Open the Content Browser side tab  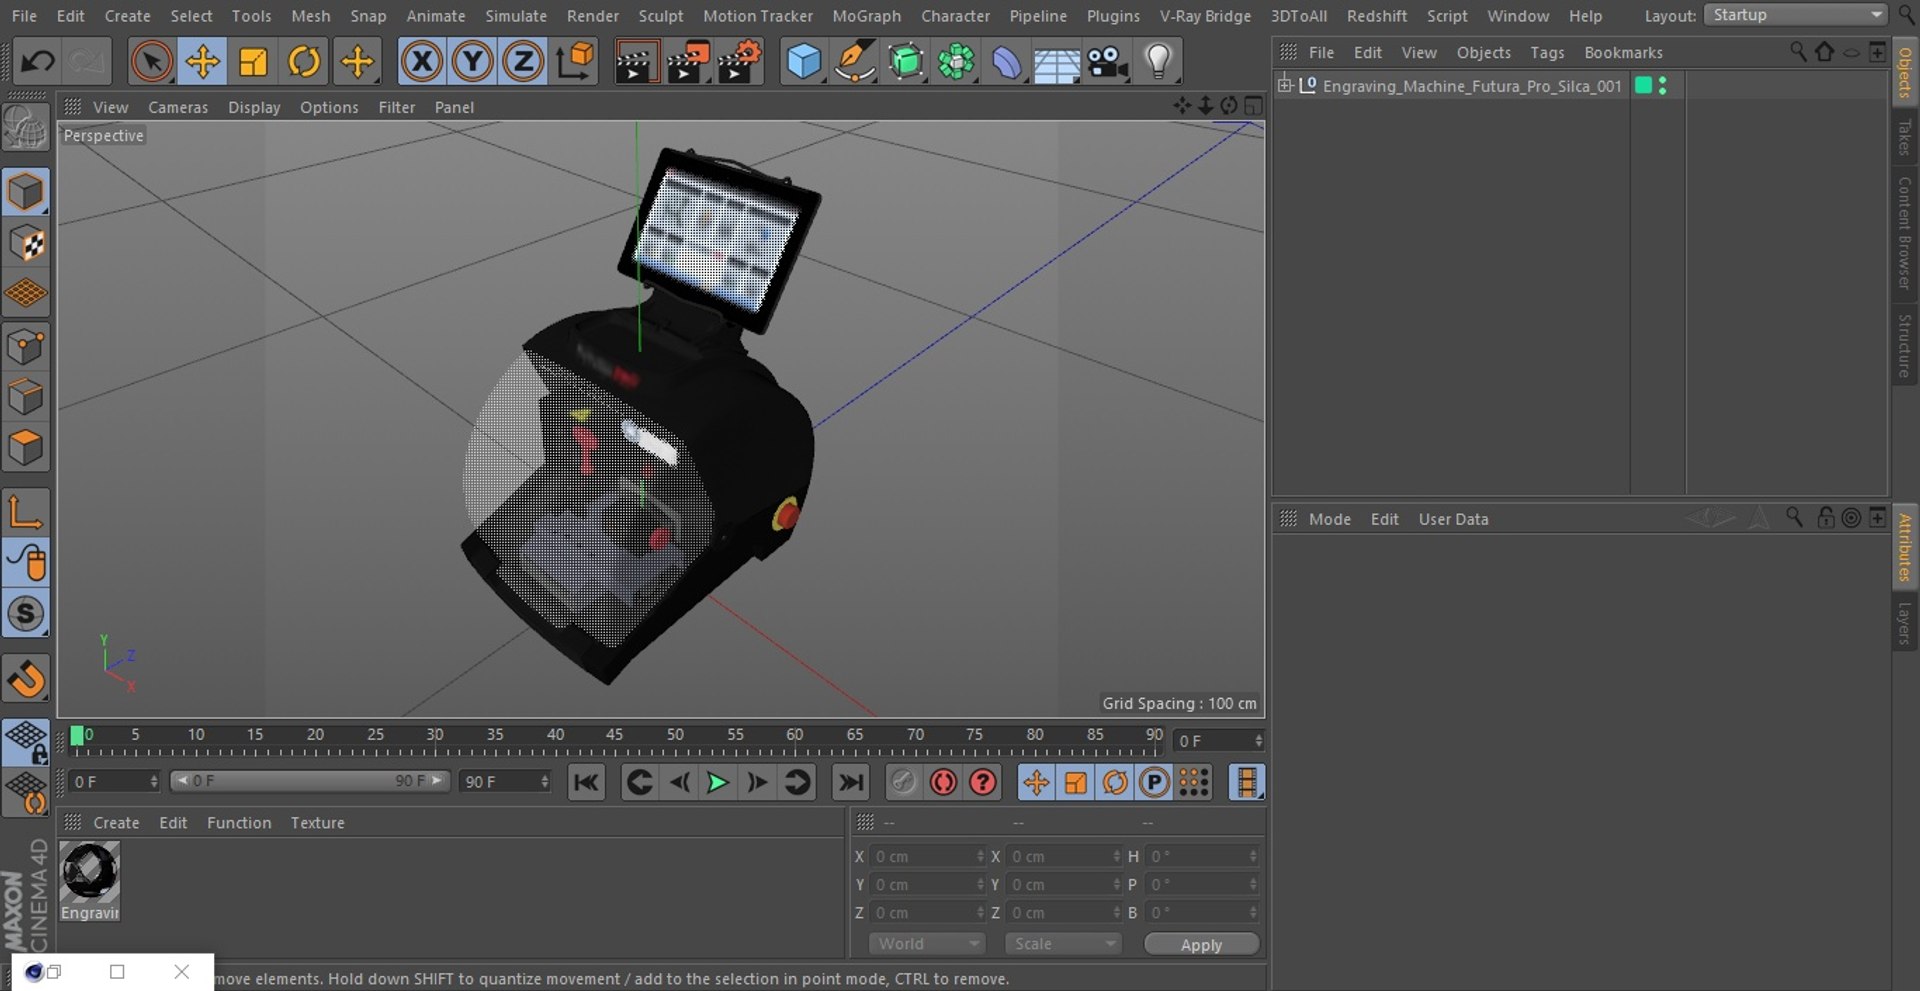pos(1905,232)
